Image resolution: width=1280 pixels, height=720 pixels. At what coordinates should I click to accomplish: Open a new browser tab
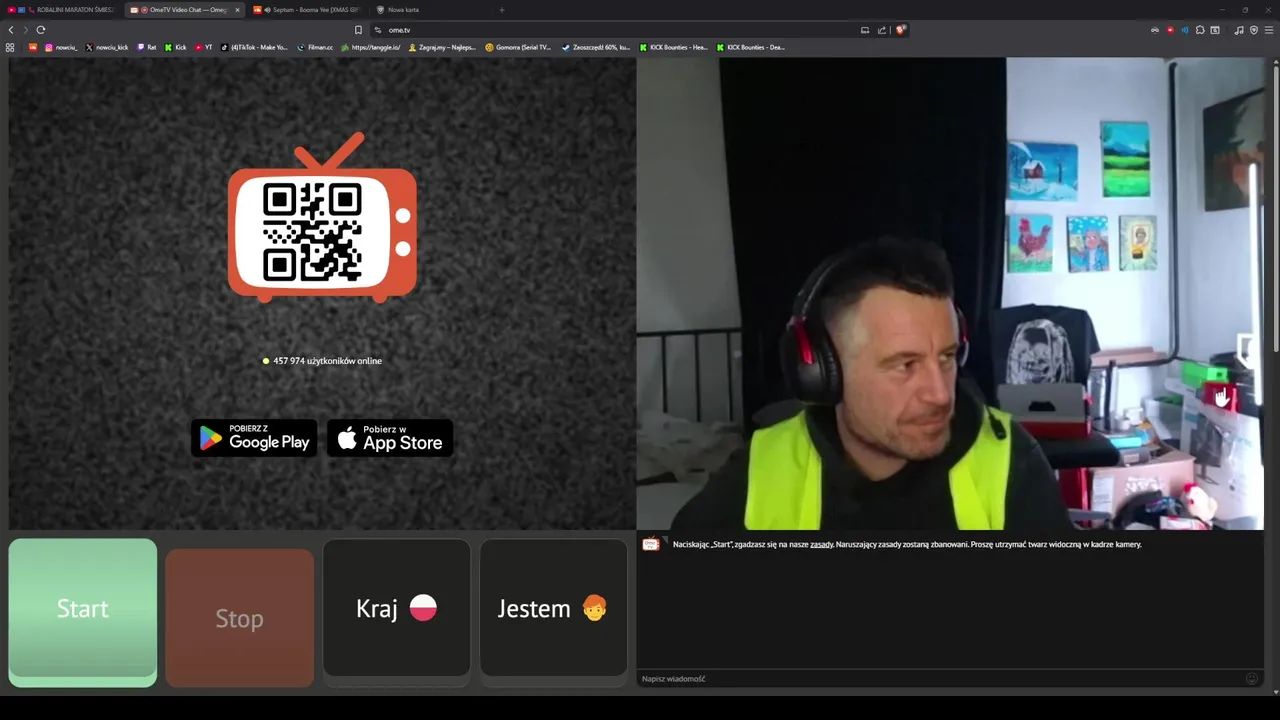click(502, 10)
